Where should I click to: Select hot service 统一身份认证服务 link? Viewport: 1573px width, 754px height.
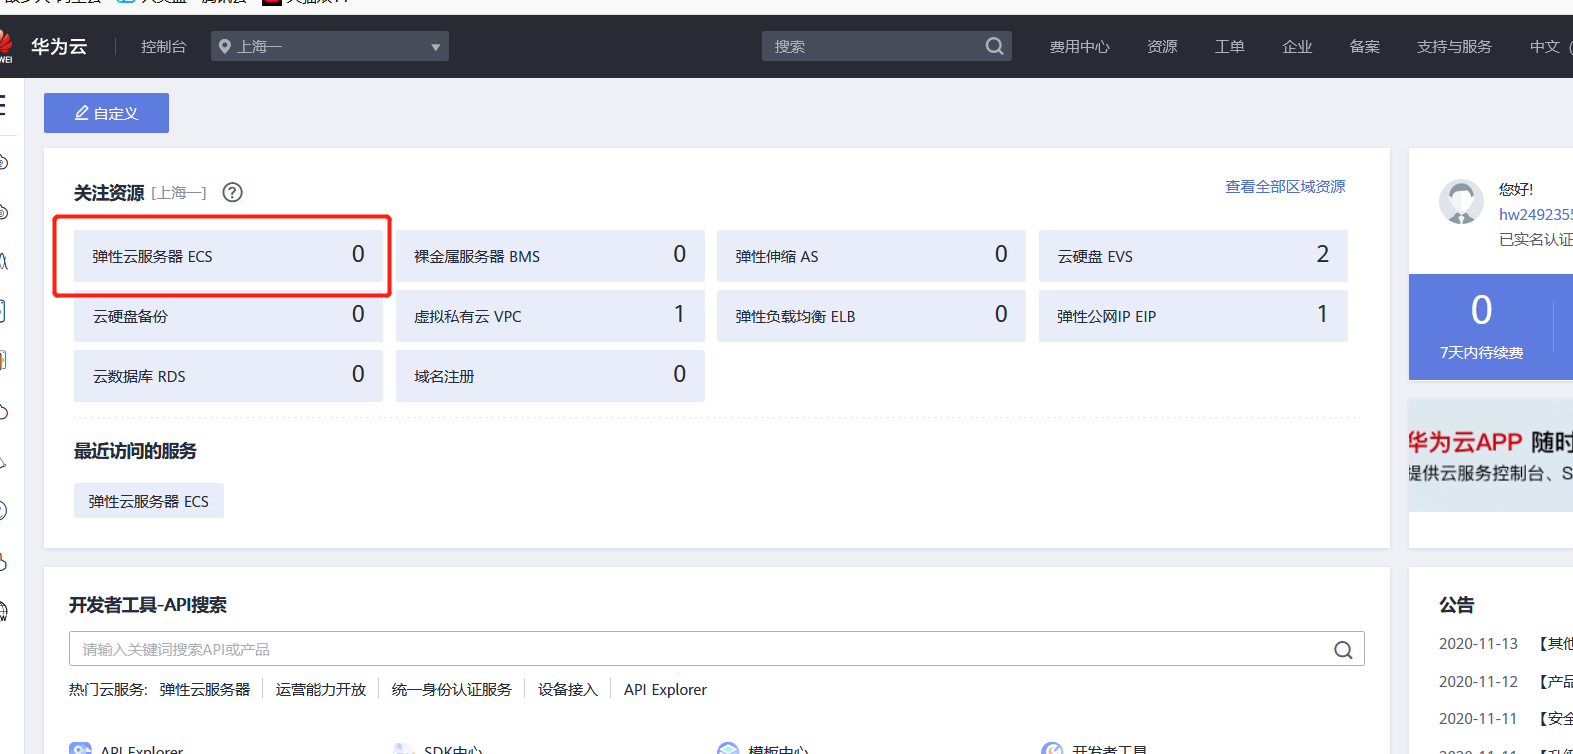[x=452, y=690]
